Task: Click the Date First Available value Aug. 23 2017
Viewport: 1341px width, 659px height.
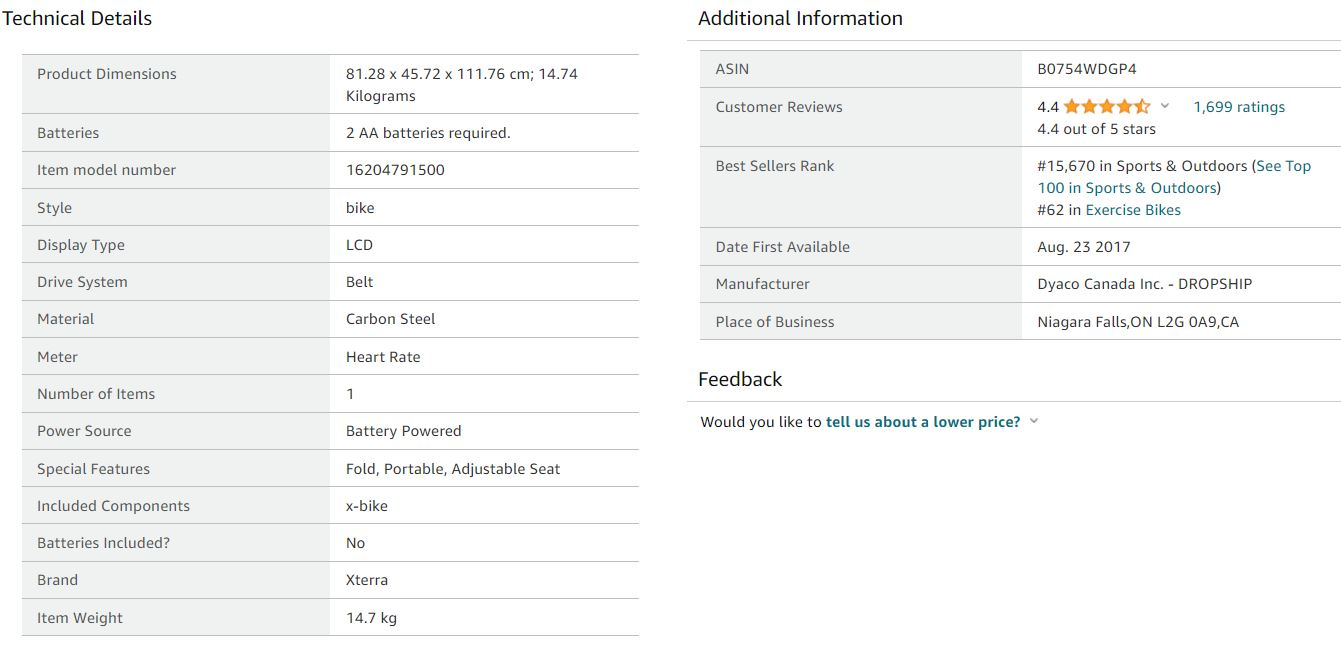Action: [x=1084, y=247]
